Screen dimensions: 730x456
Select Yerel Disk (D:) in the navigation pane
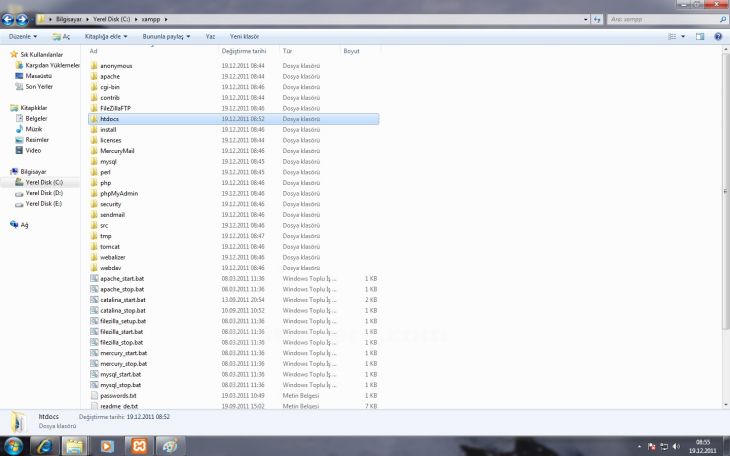pyautogui.click(x=43, y=193)
